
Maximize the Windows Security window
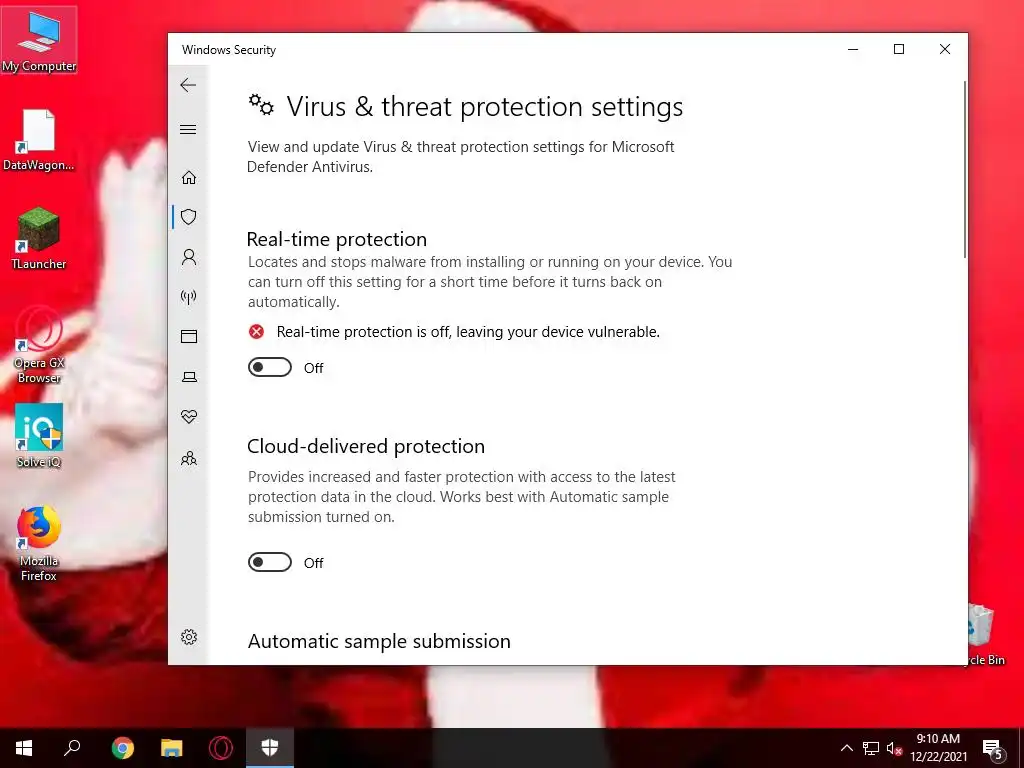[x=899, y=49]
